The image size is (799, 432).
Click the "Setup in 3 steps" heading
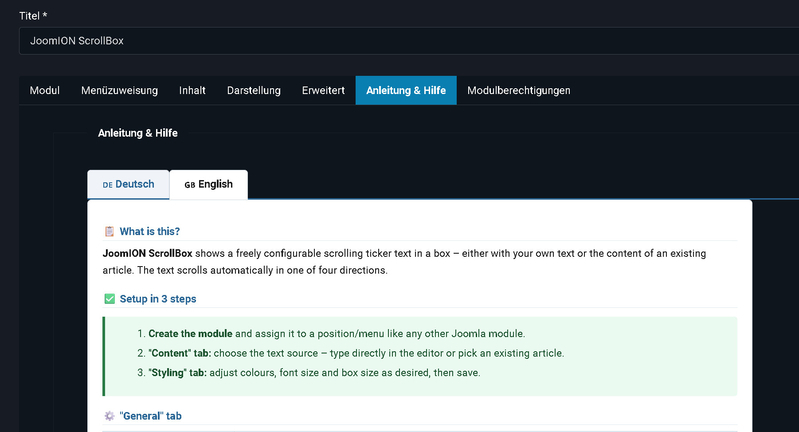158,299
